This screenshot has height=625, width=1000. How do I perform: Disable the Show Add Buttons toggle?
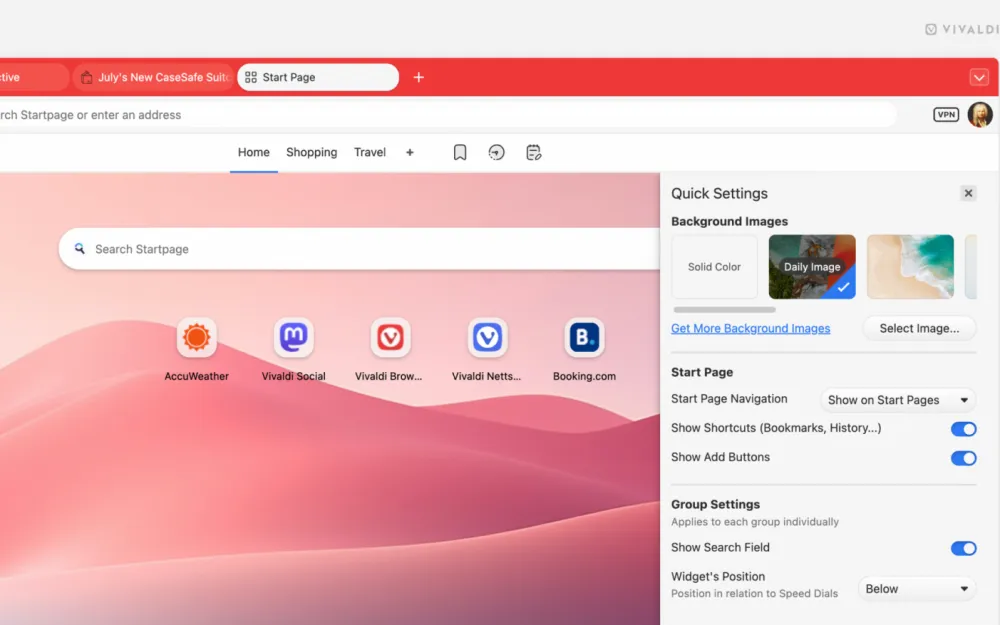click(963, 458)
